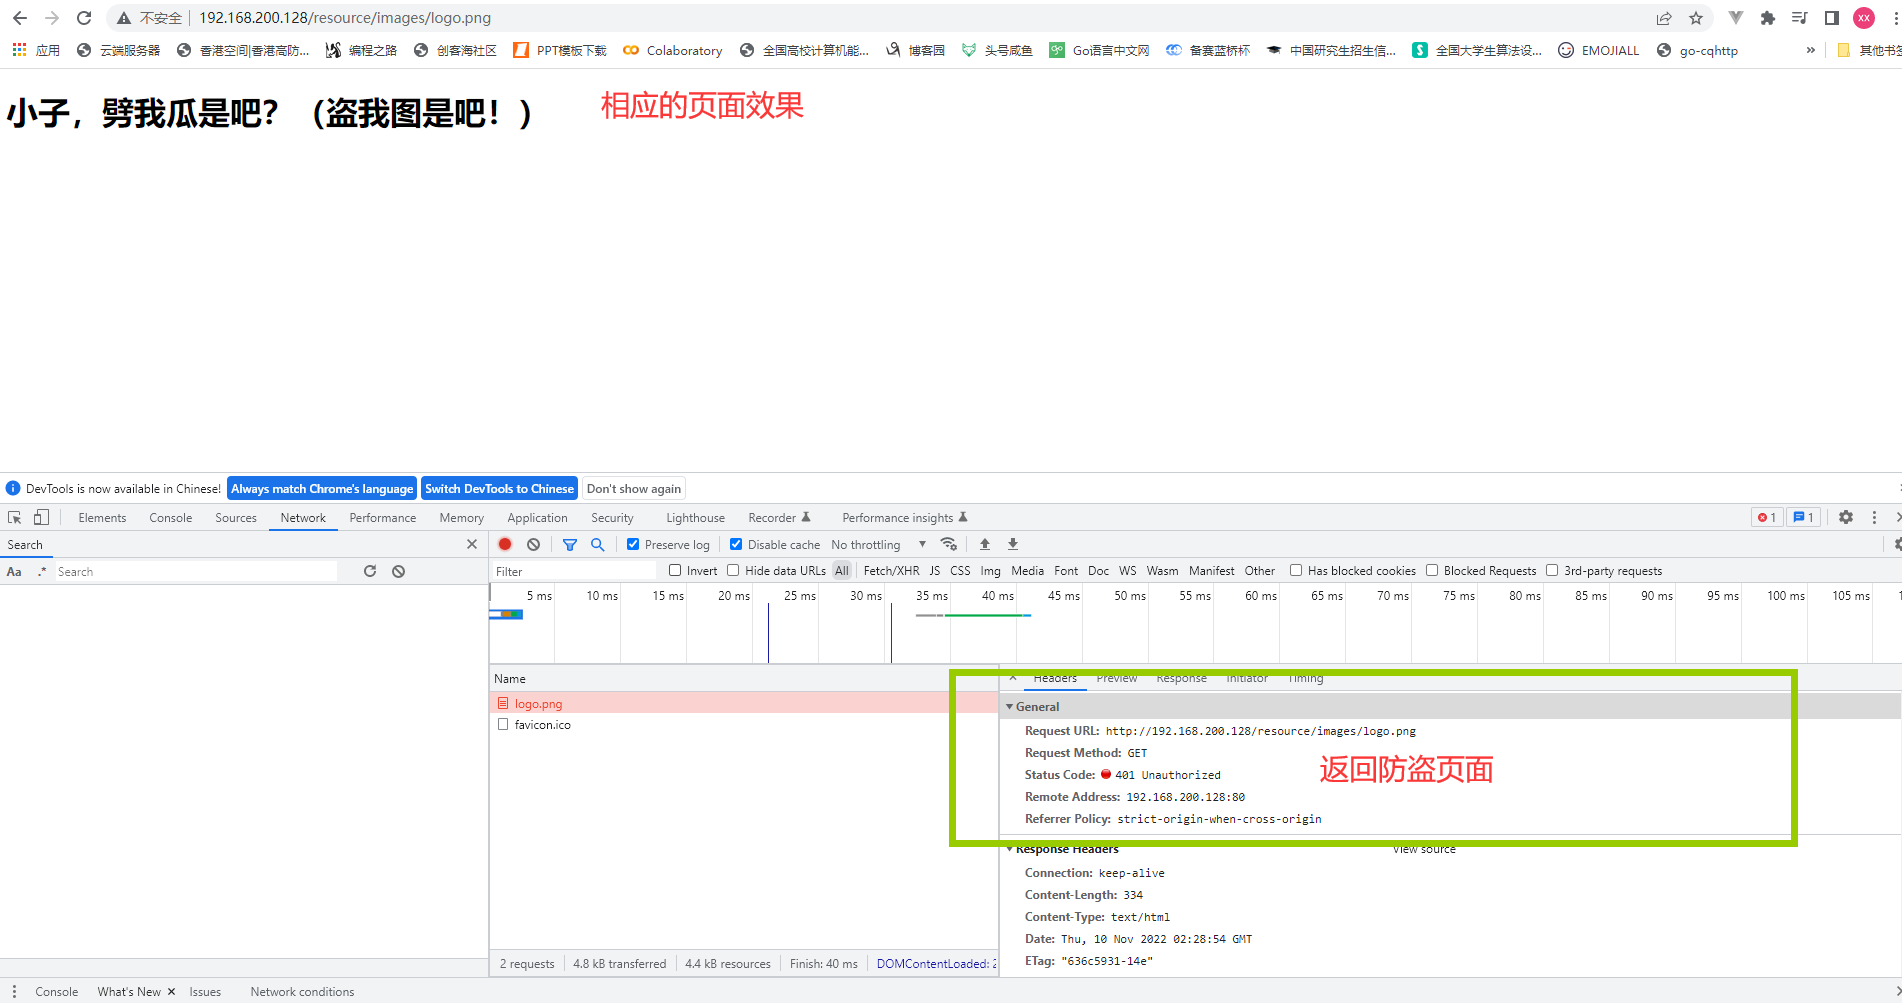The width and height of the screenshot is (1902, 1003).
Task: Click the import HAR file upload arrow
Action: pyautogui.click(x=985, y=544)
